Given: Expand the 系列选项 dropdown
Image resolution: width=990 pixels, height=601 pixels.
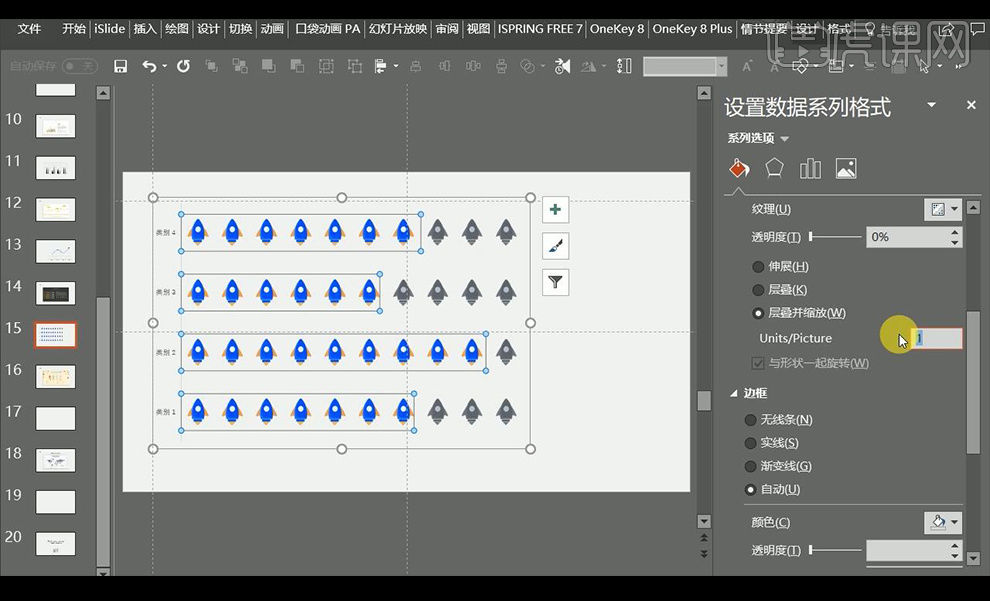Looking at the screenshot, I should [784, 139].
